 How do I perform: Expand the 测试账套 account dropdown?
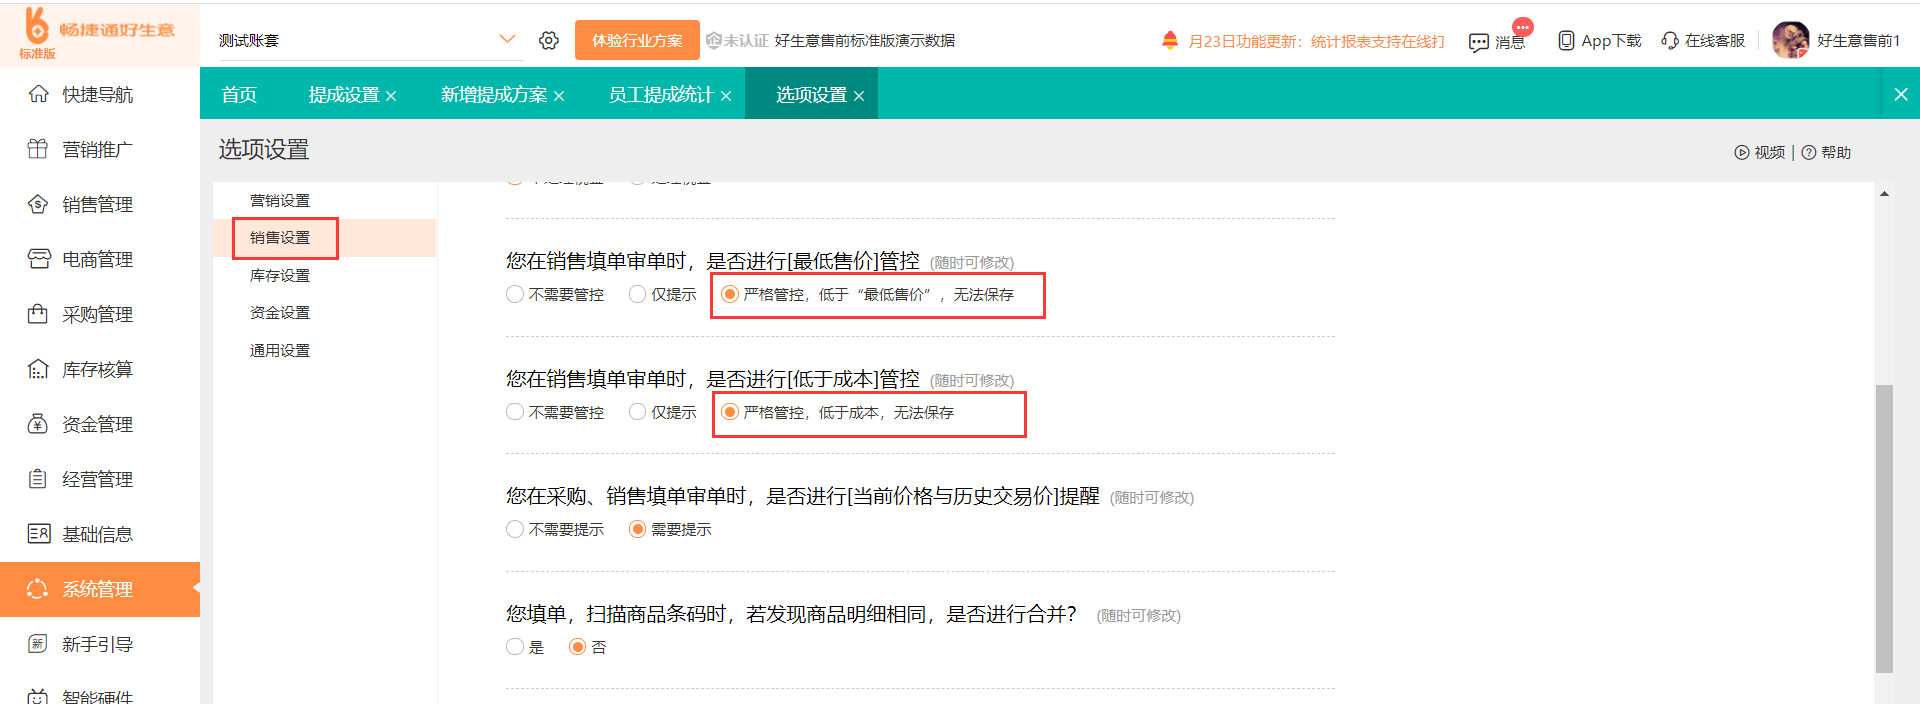pyautogui.click(x=507, y=39)
